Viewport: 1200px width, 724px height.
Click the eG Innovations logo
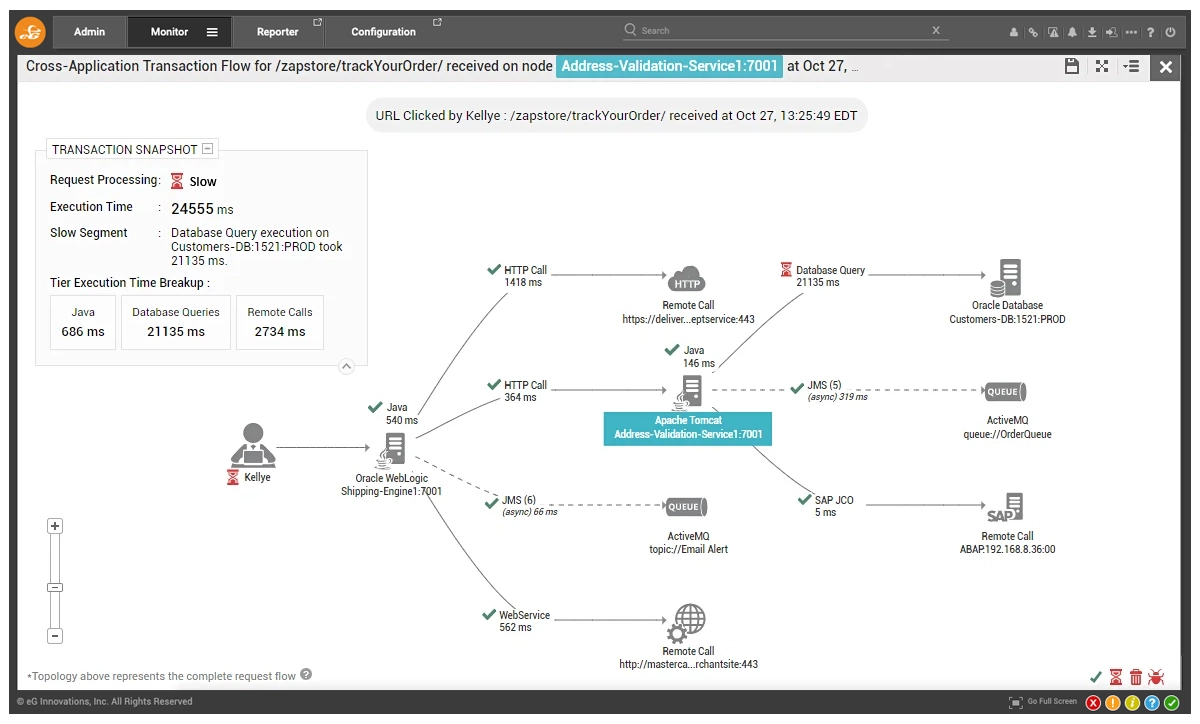pos(31,32)
